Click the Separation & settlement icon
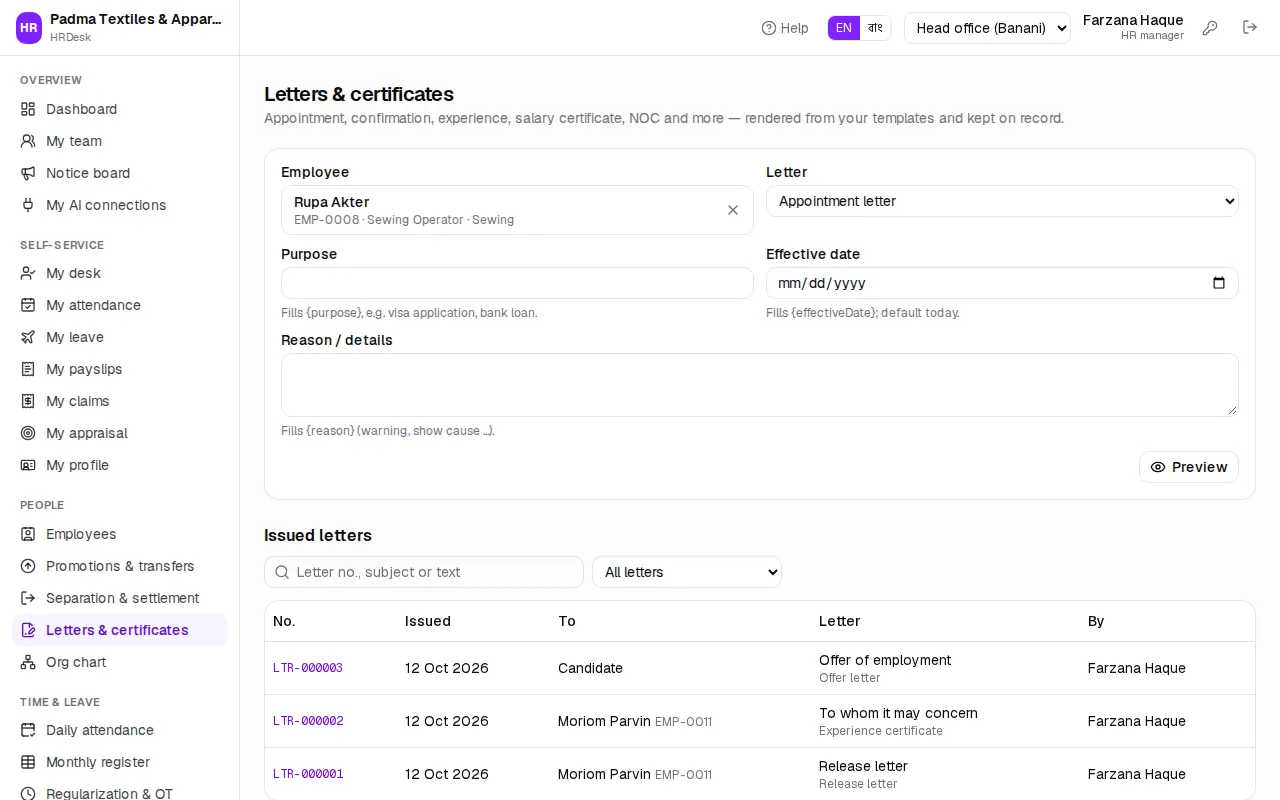This screenshot has width=1280, height=800. pos(28,598)
